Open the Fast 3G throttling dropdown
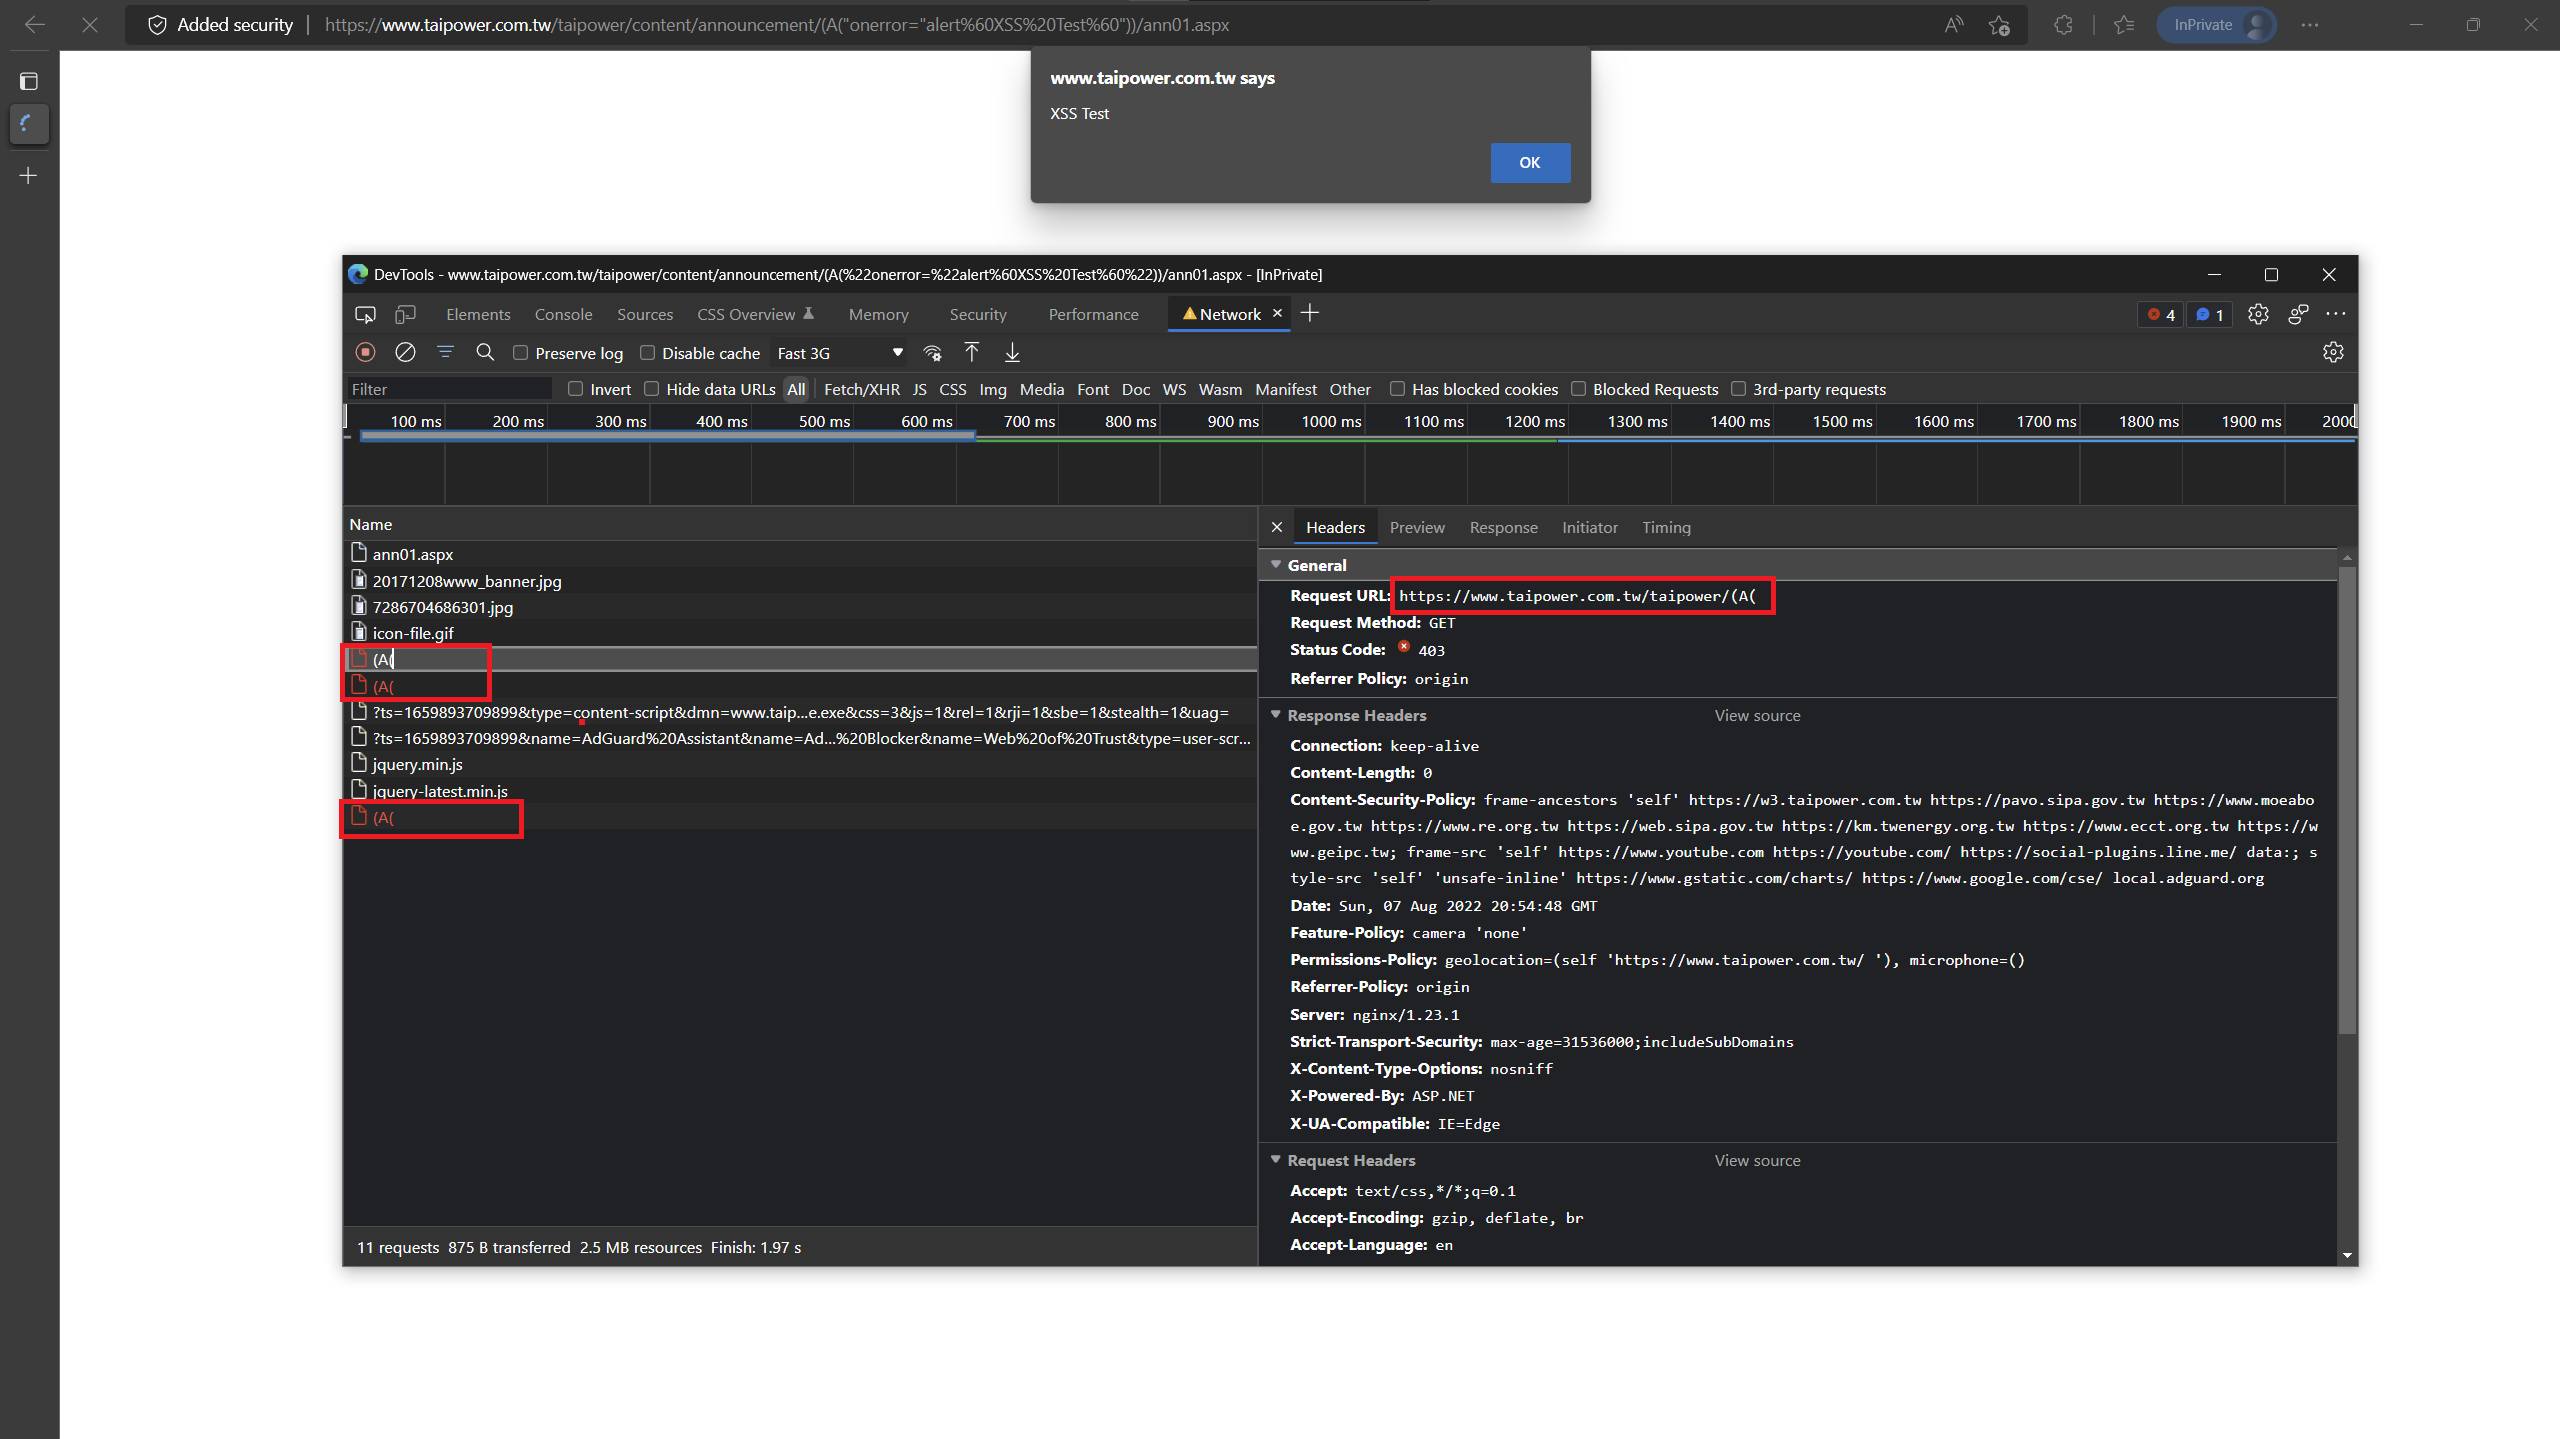The image size is (2560, 1439). point(840,353)
